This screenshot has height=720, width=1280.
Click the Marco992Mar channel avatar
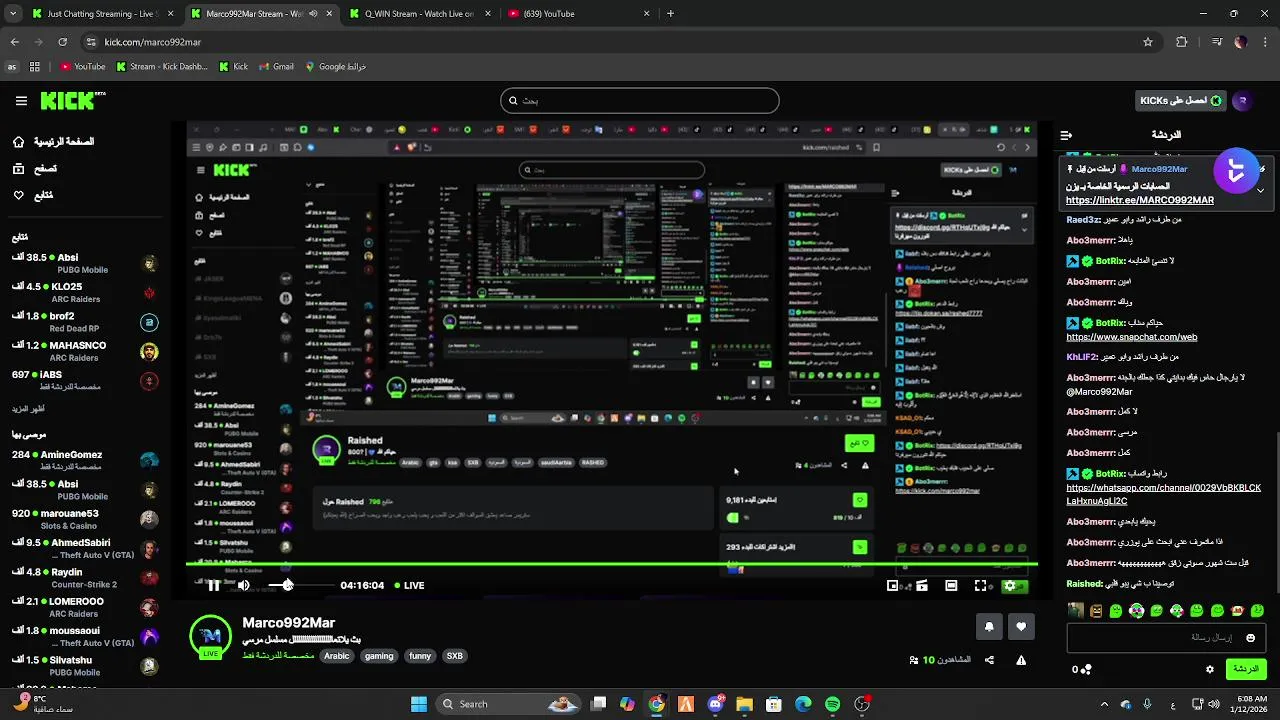click(x=210, y=637)
